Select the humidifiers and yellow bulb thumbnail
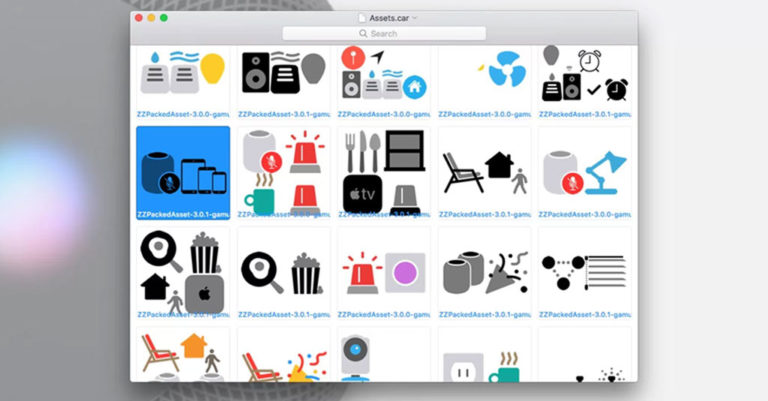 (183, 73)
